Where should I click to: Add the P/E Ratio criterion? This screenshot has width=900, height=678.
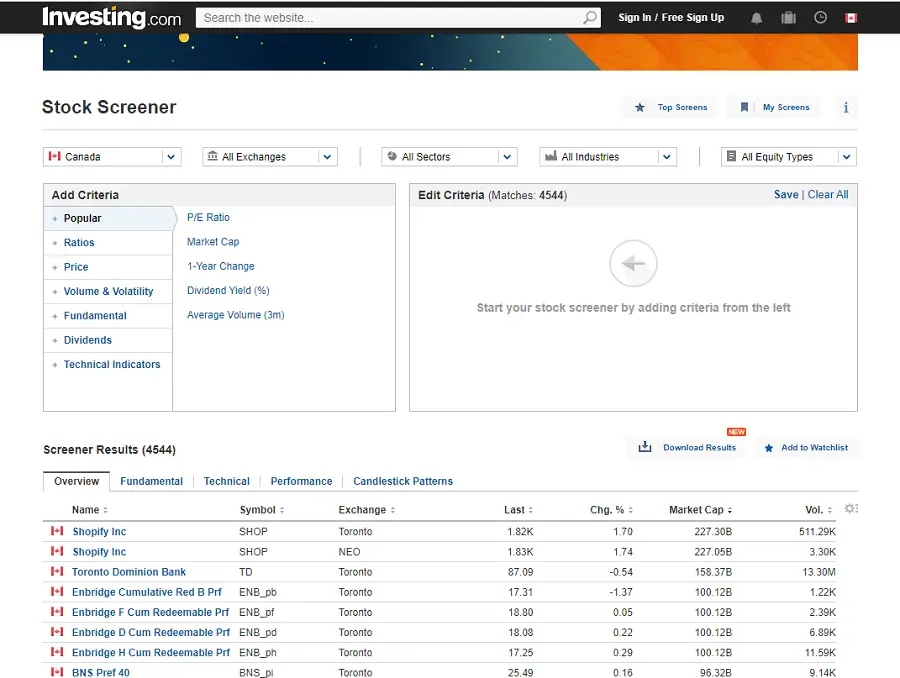pyautogui.click(x=208, y=218)
